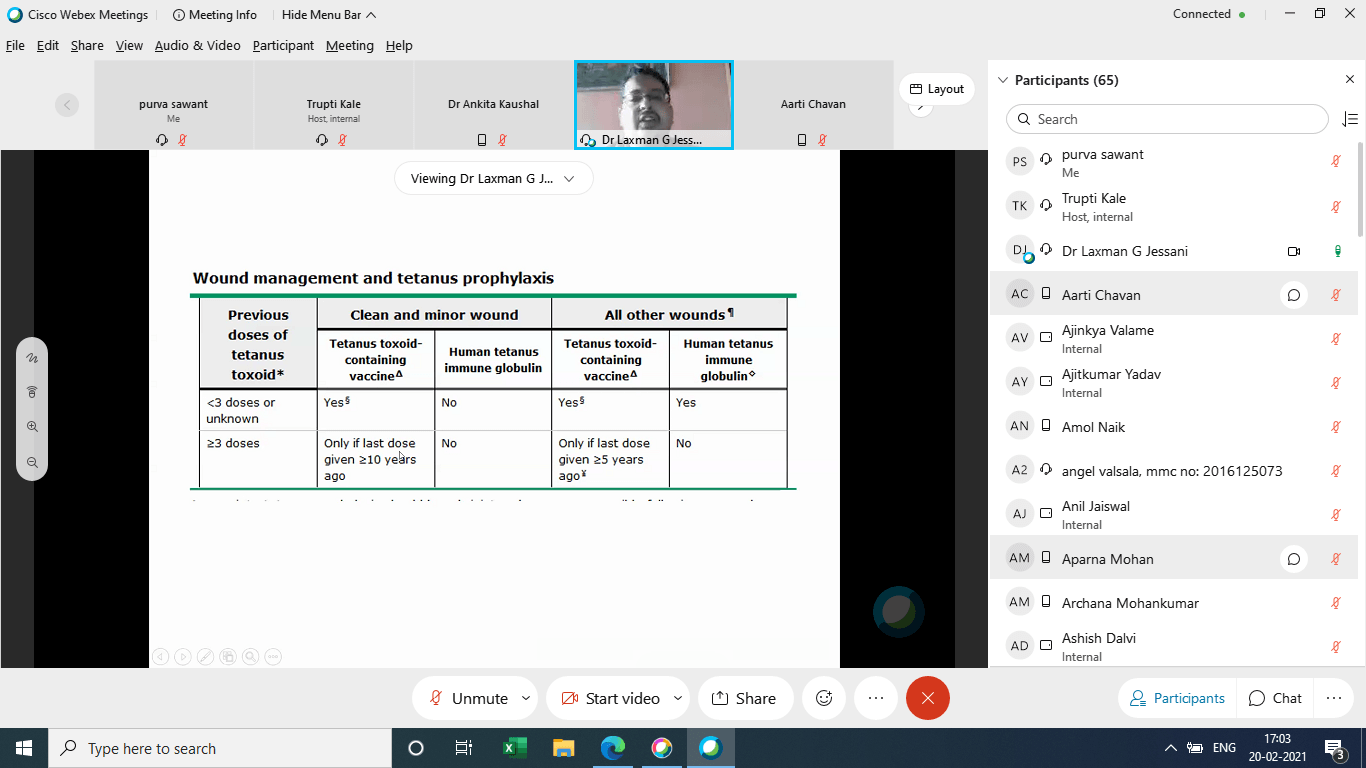
Task: Click the participants Search field
Action: coord(1167,119)
